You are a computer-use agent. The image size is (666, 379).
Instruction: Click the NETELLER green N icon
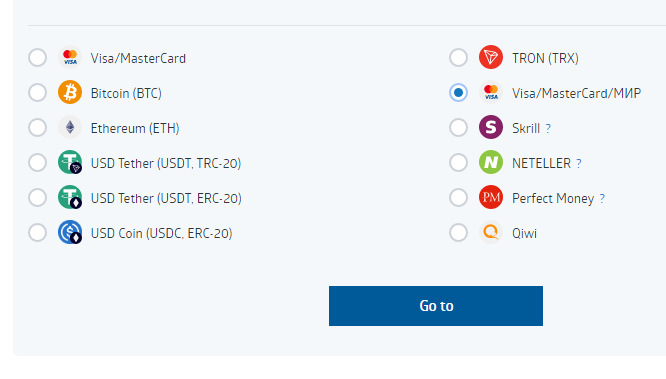pyautogui.click(x=491, y=162)
